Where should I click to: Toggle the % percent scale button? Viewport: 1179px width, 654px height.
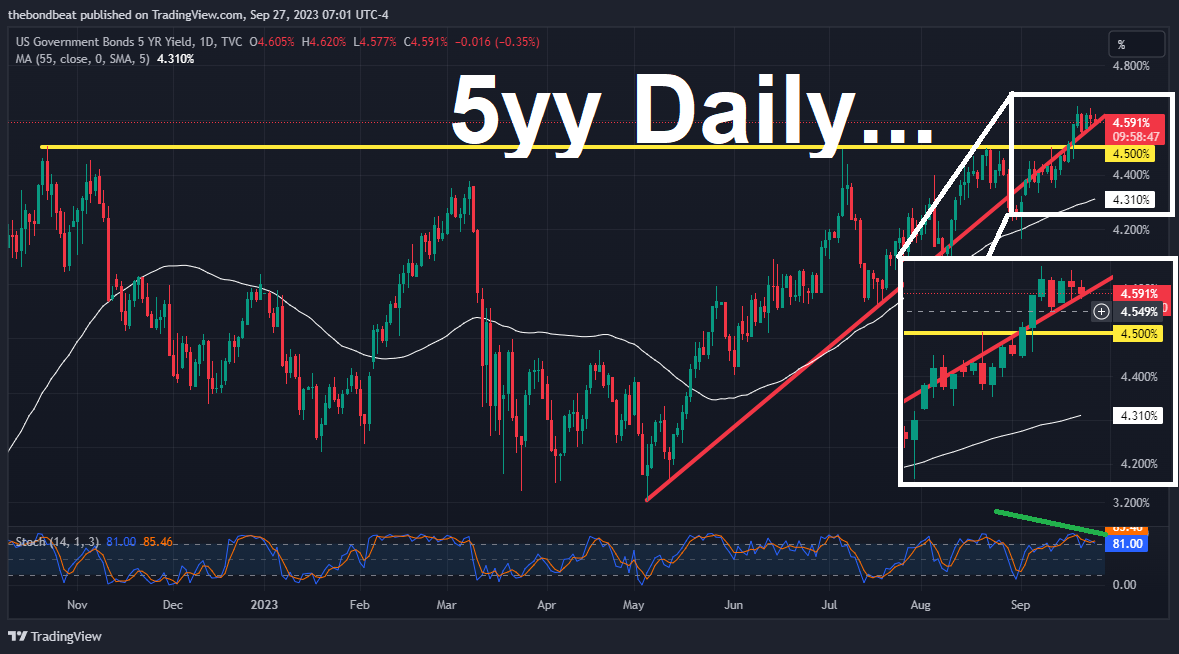point(1136,45)
